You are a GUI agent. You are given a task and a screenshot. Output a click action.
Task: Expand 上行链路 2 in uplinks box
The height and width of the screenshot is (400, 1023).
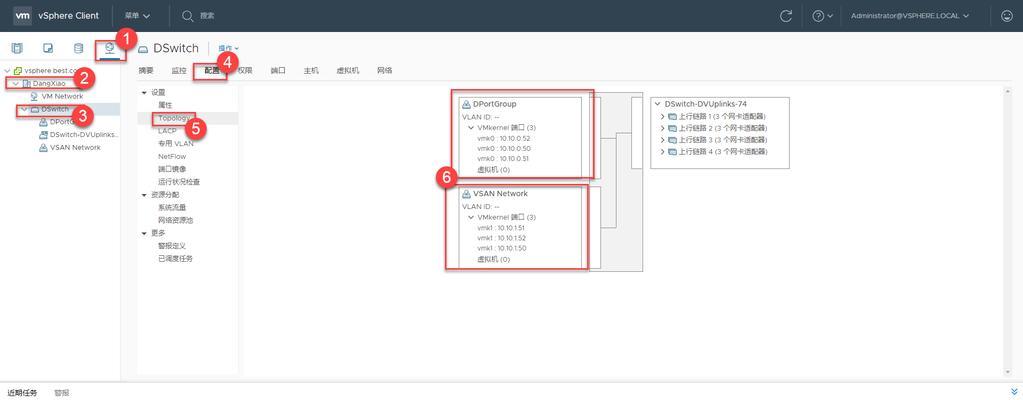tap(663, 128)
